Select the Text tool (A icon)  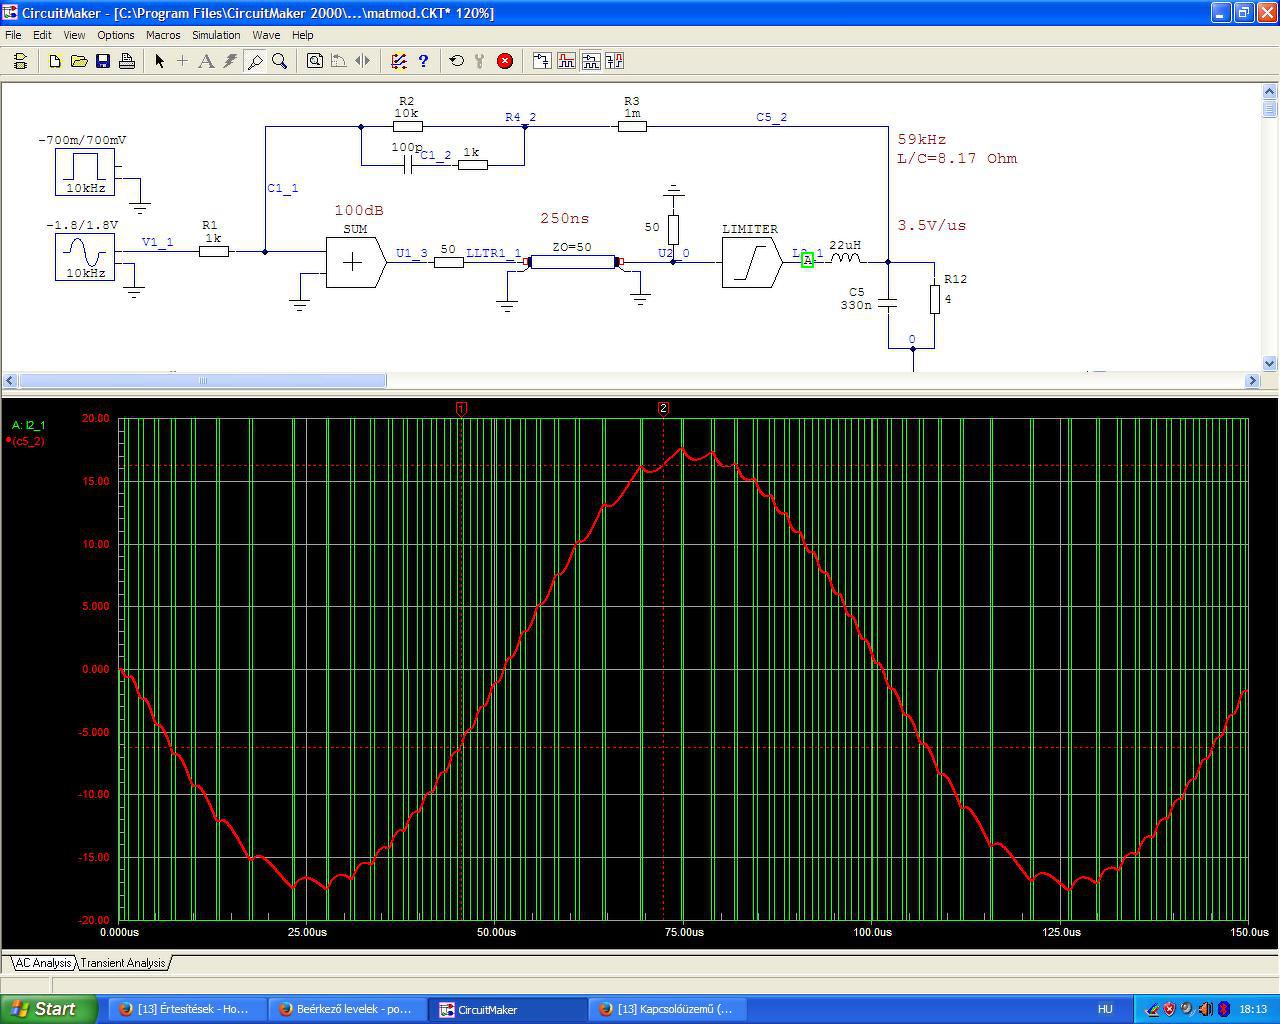[x=206, y=61]
